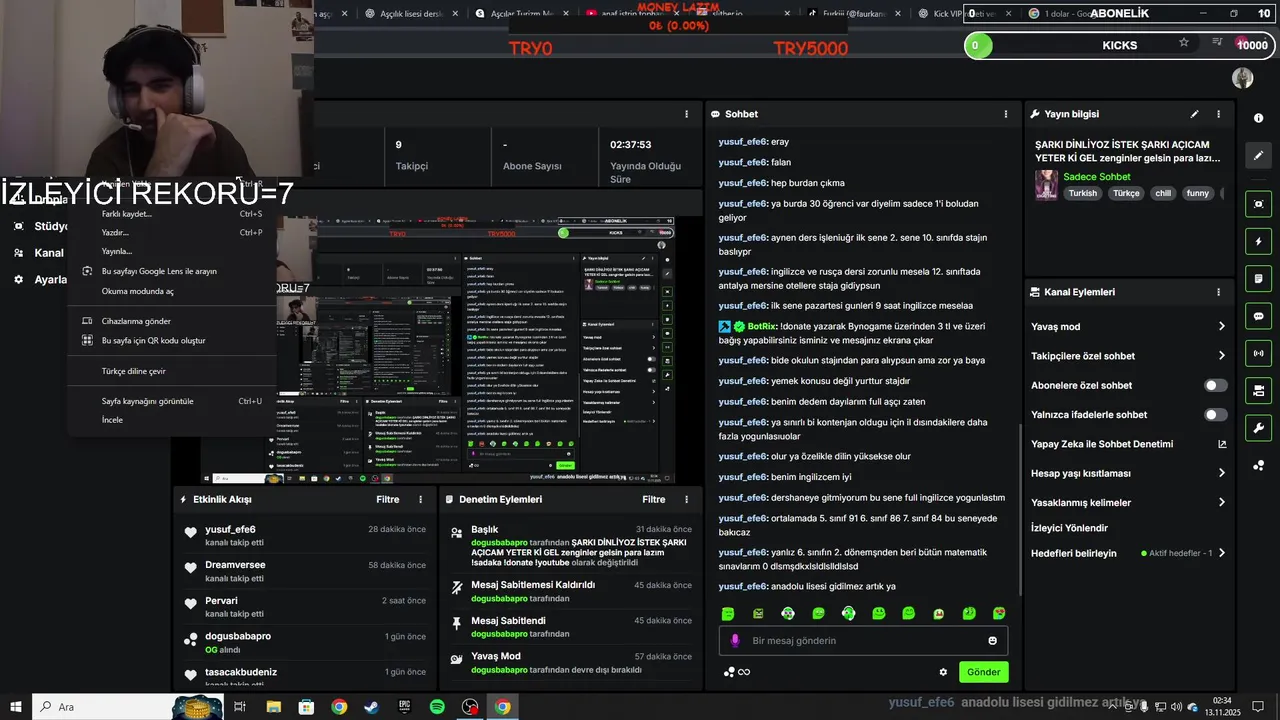Choose Cihazlarınıza gönder in context menu

(172, 321)
